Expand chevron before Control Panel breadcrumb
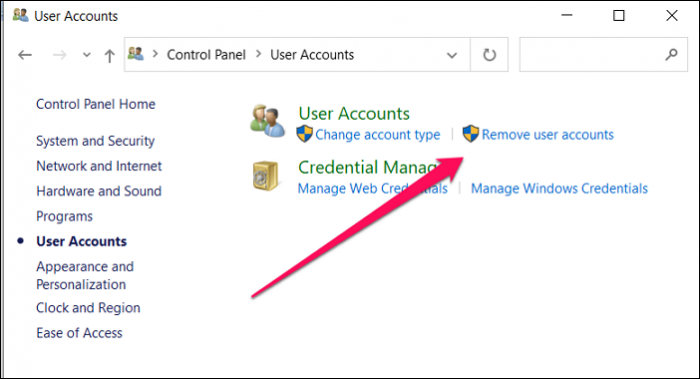The width and height of the screenshot is (700, 379). (x=155, y=54)
